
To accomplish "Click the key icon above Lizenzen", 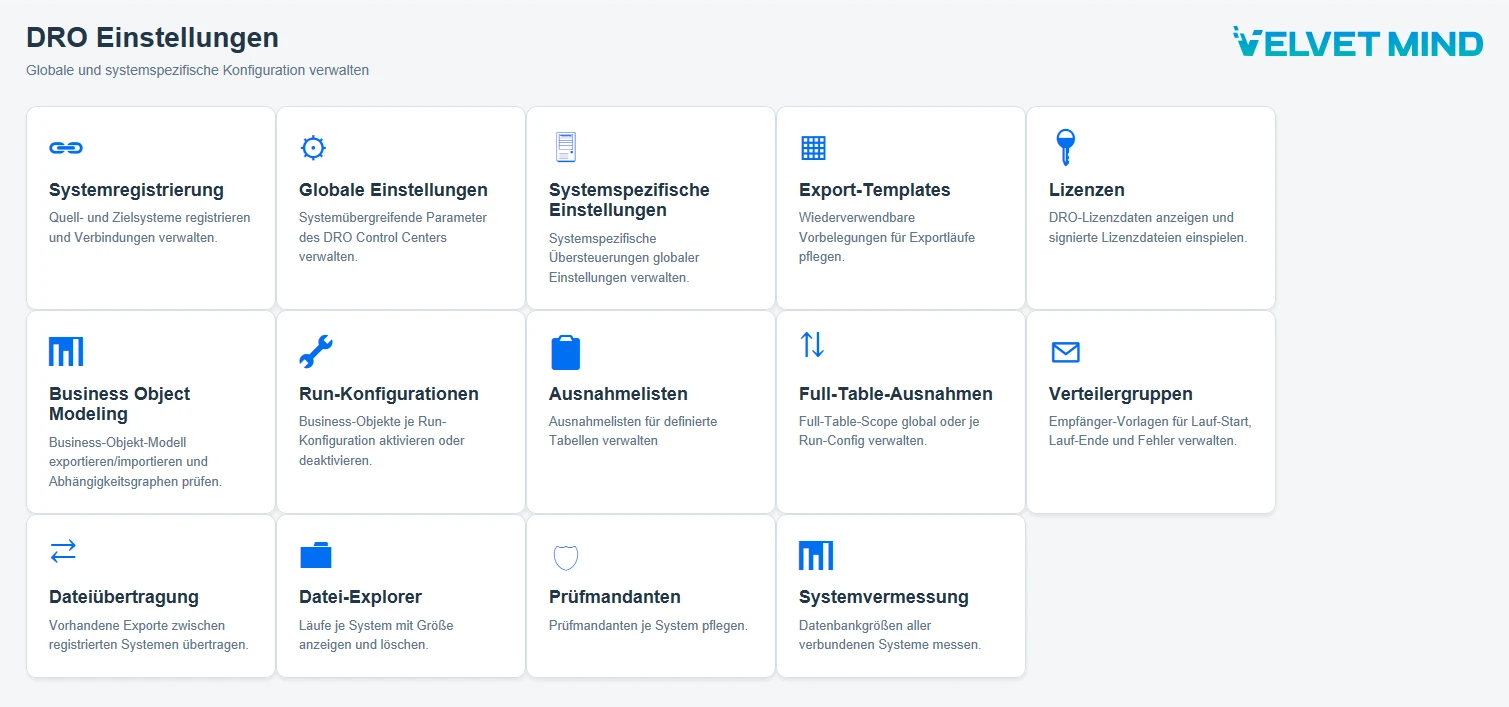I will point(1065,148).
